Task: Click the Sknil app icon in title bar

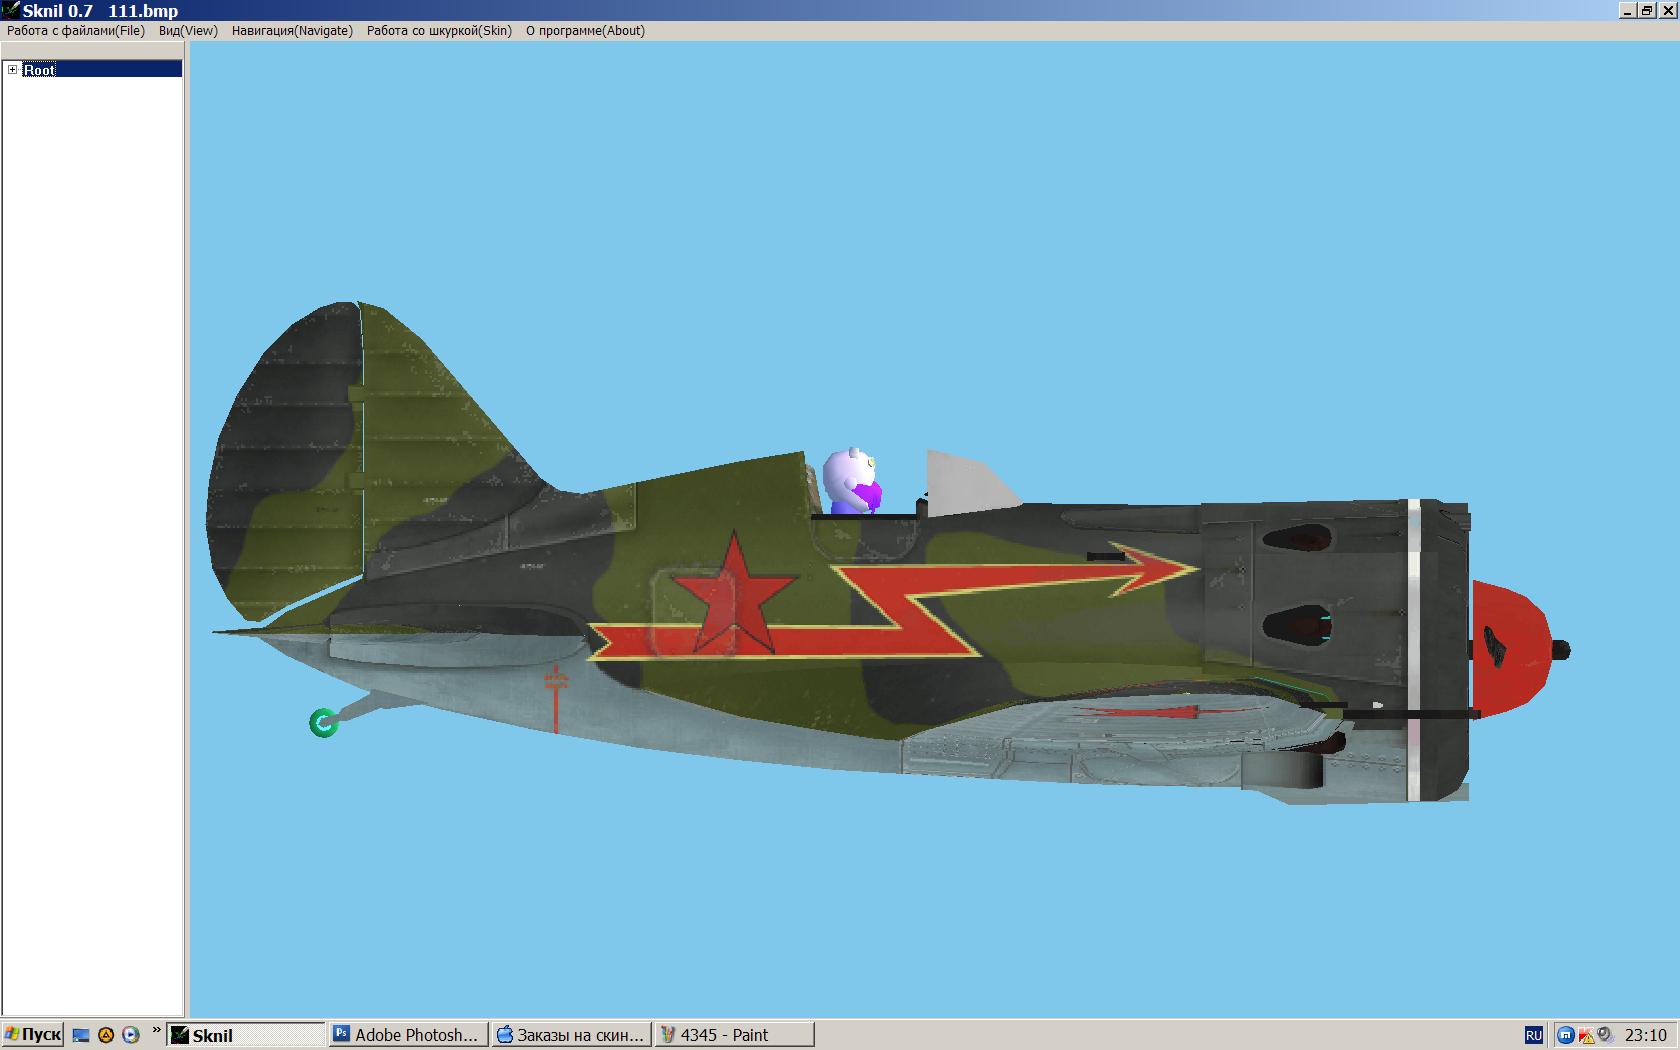Action: [x=10, y=10]
